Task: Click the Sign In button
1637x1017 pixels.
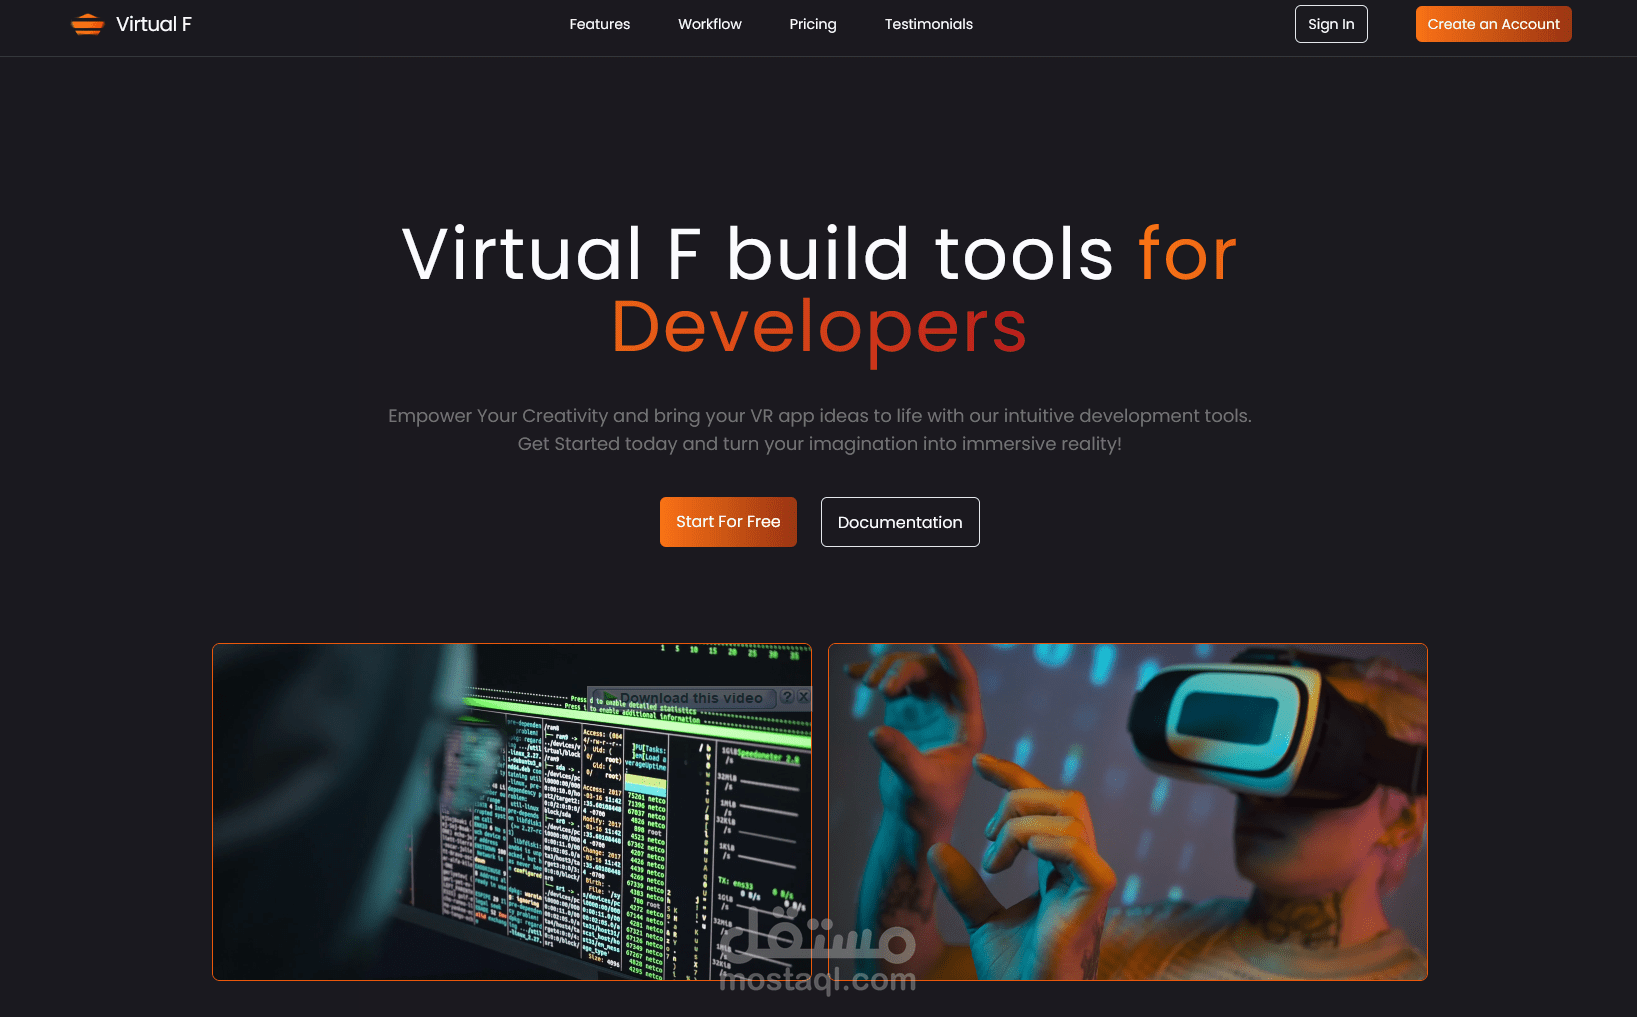Action: pyautogui.click(x=1331, y=24)
